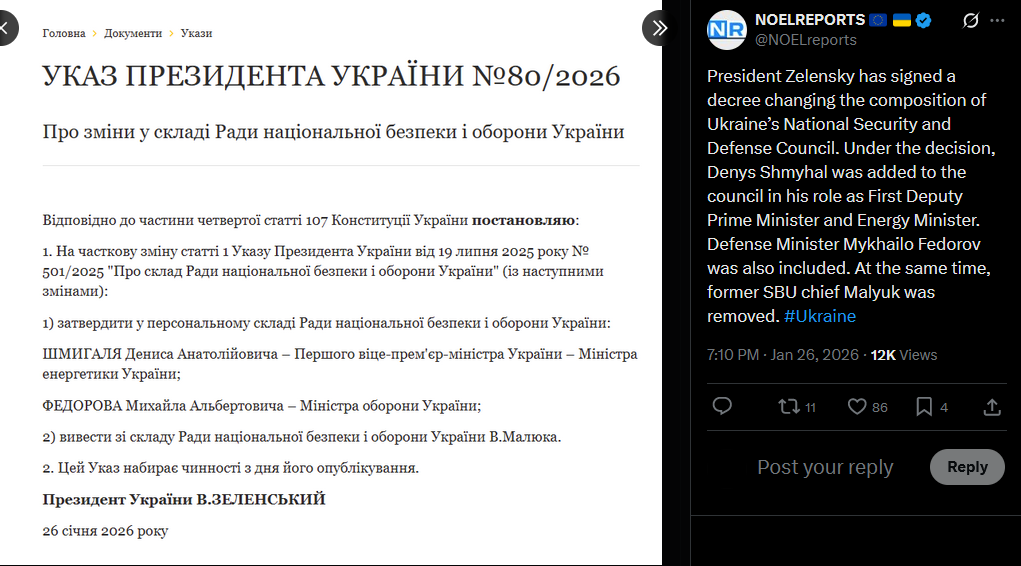Click the blue verified badge

tap(923, 21)
